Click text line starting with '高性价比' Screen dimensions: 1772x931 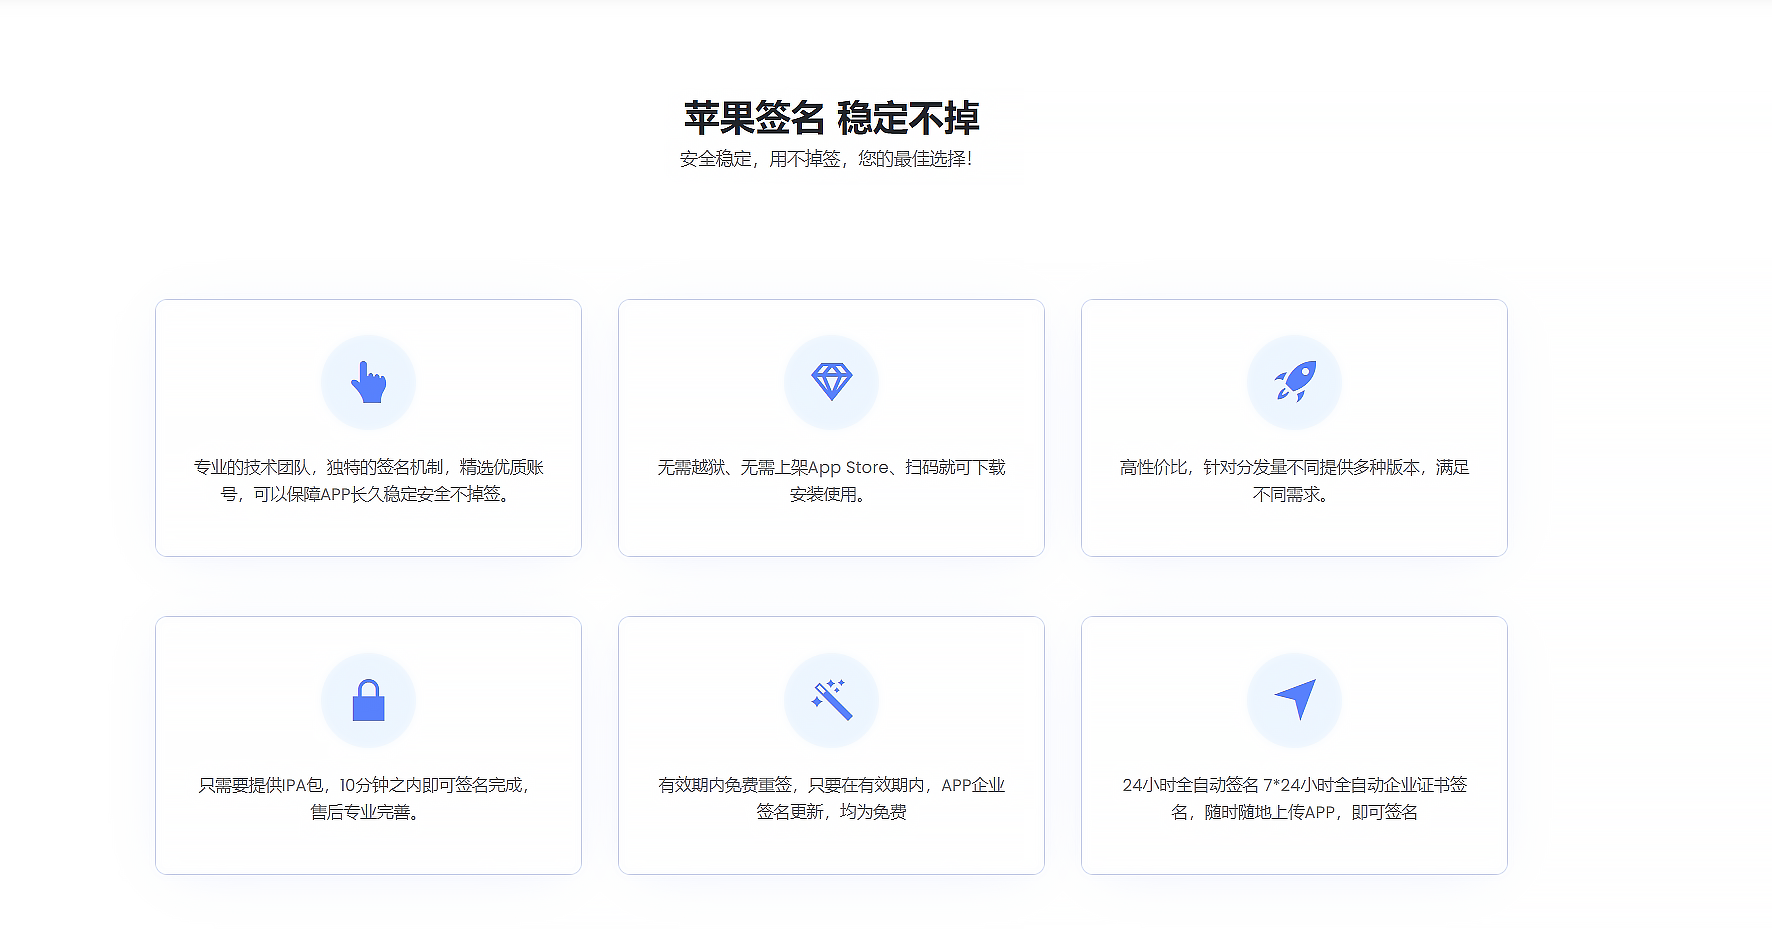(x=1294, y=467)
